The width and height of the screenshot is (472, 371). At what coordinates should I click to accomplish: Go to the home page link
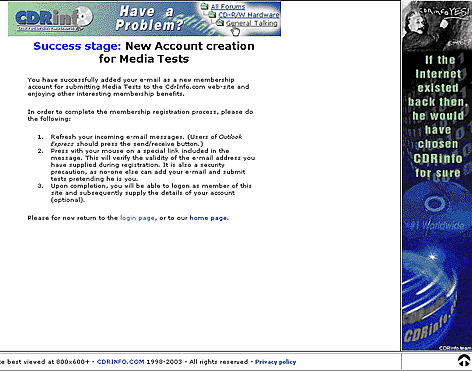tap(209, 218)
